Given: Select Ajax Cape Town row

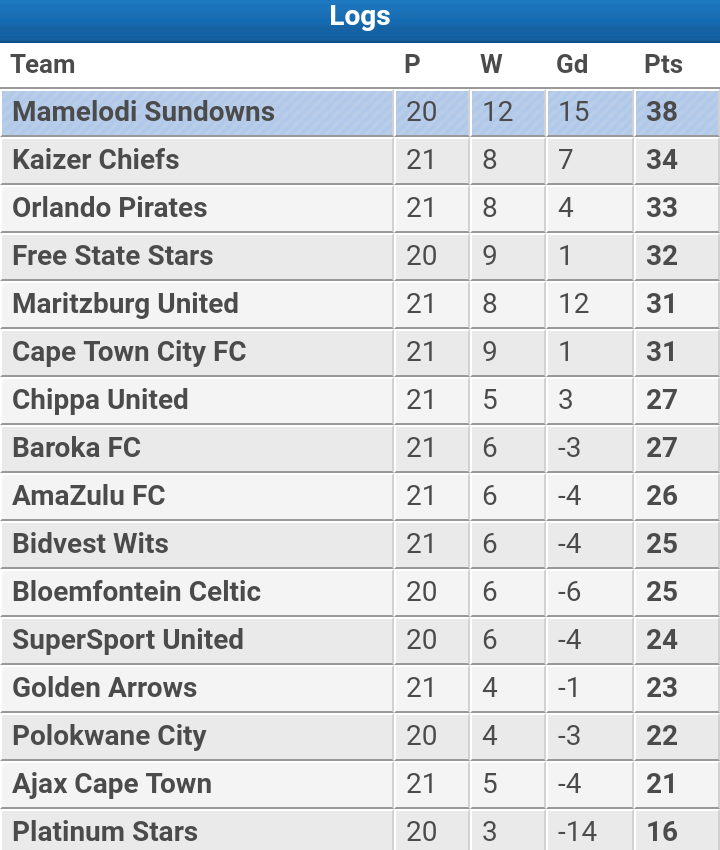Looking at the screenshot, I should tap(360, 784).
